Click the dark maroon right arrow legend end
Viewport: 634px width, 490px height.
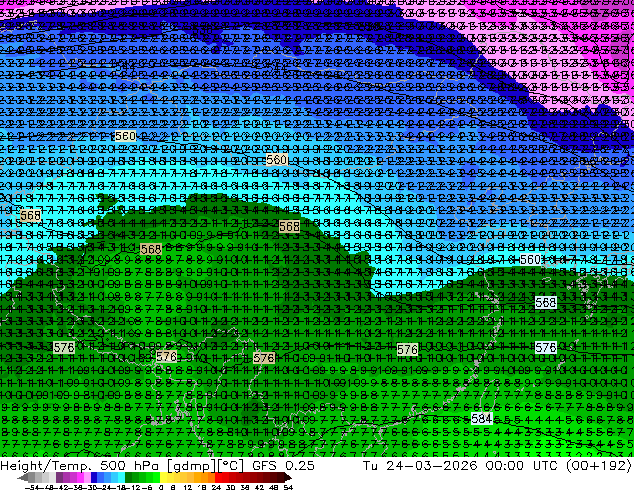click(x=288, y=478)
